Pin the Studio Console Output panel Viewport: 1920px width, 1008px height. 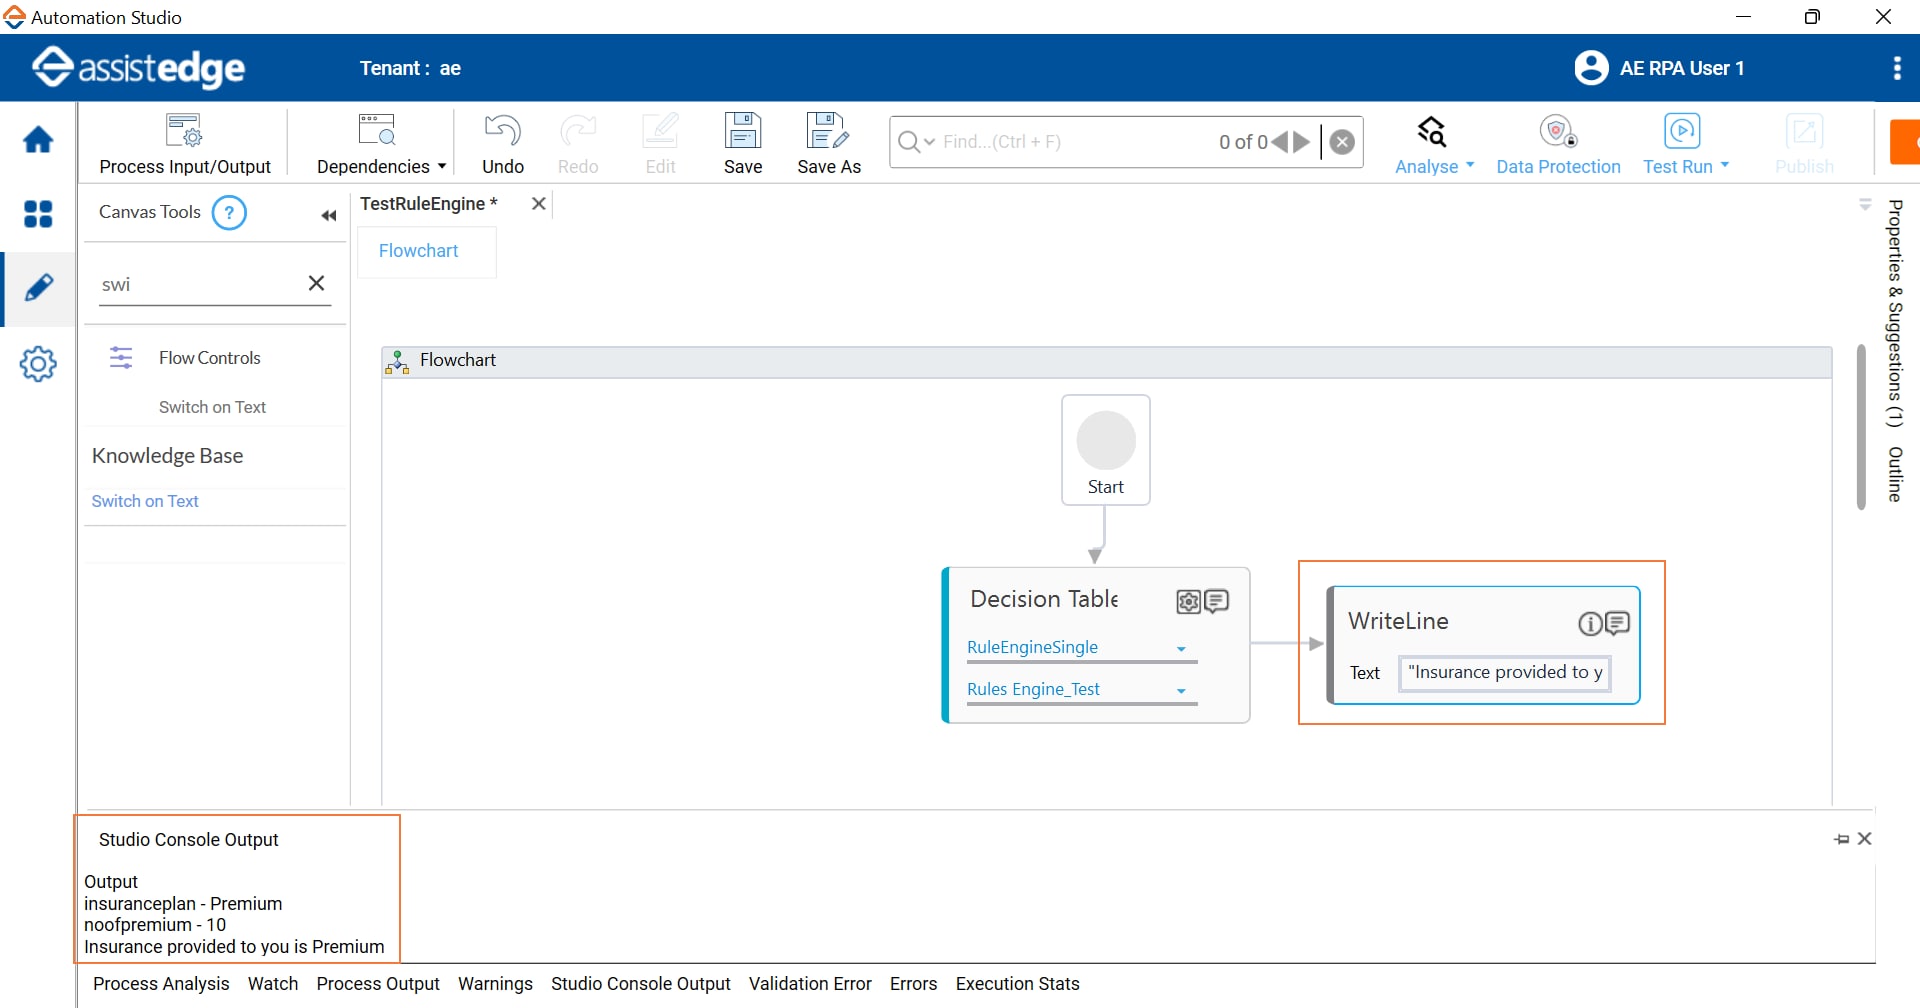click(x=1841, y=839)
